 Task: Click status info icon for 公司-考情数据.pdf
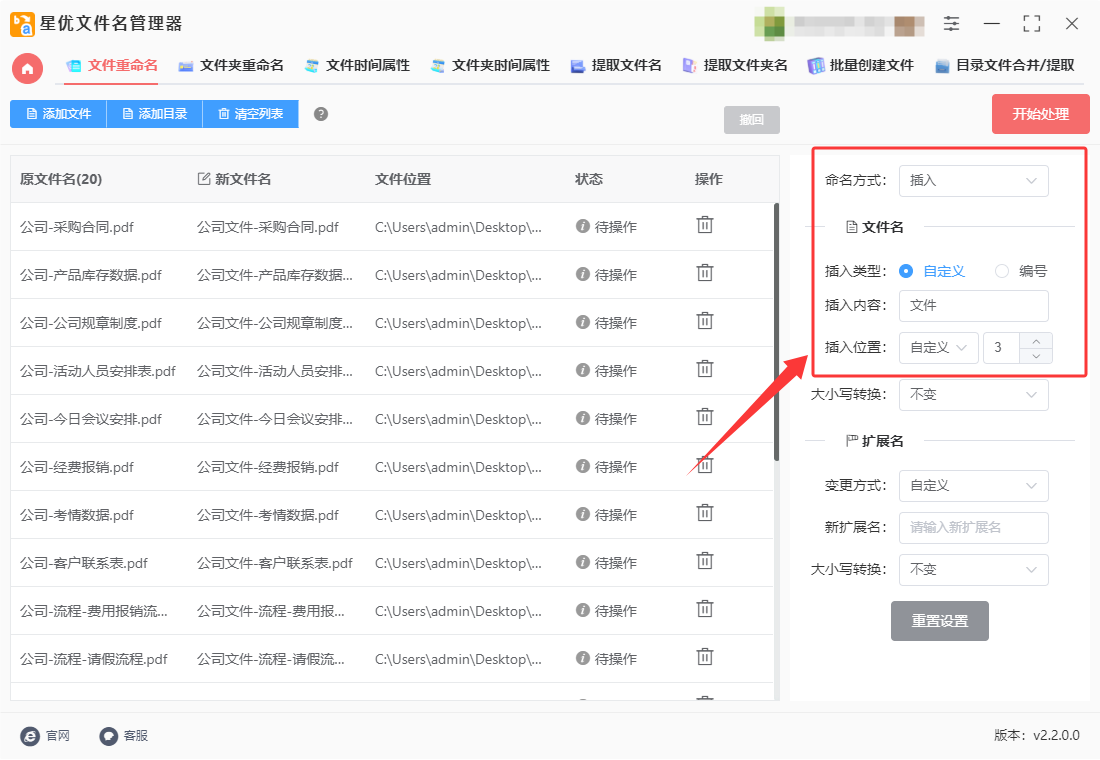click(x=582, y=514)
